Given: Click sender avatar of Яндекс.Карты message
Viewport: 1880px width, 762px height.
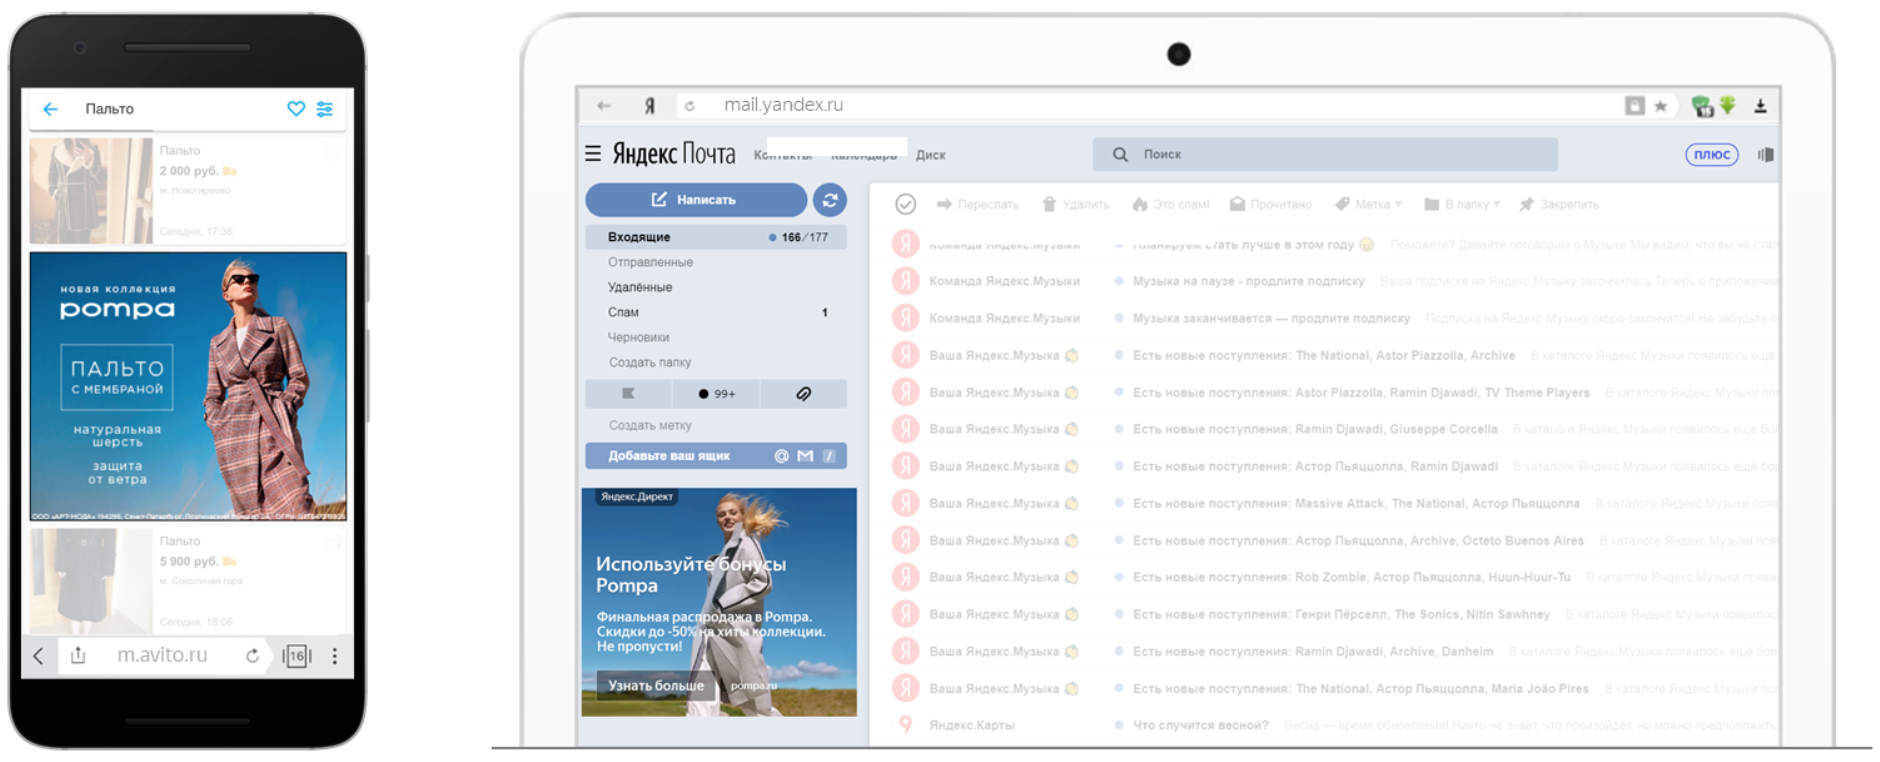Looking at the screenshot, I should click(x=906, y=724).
